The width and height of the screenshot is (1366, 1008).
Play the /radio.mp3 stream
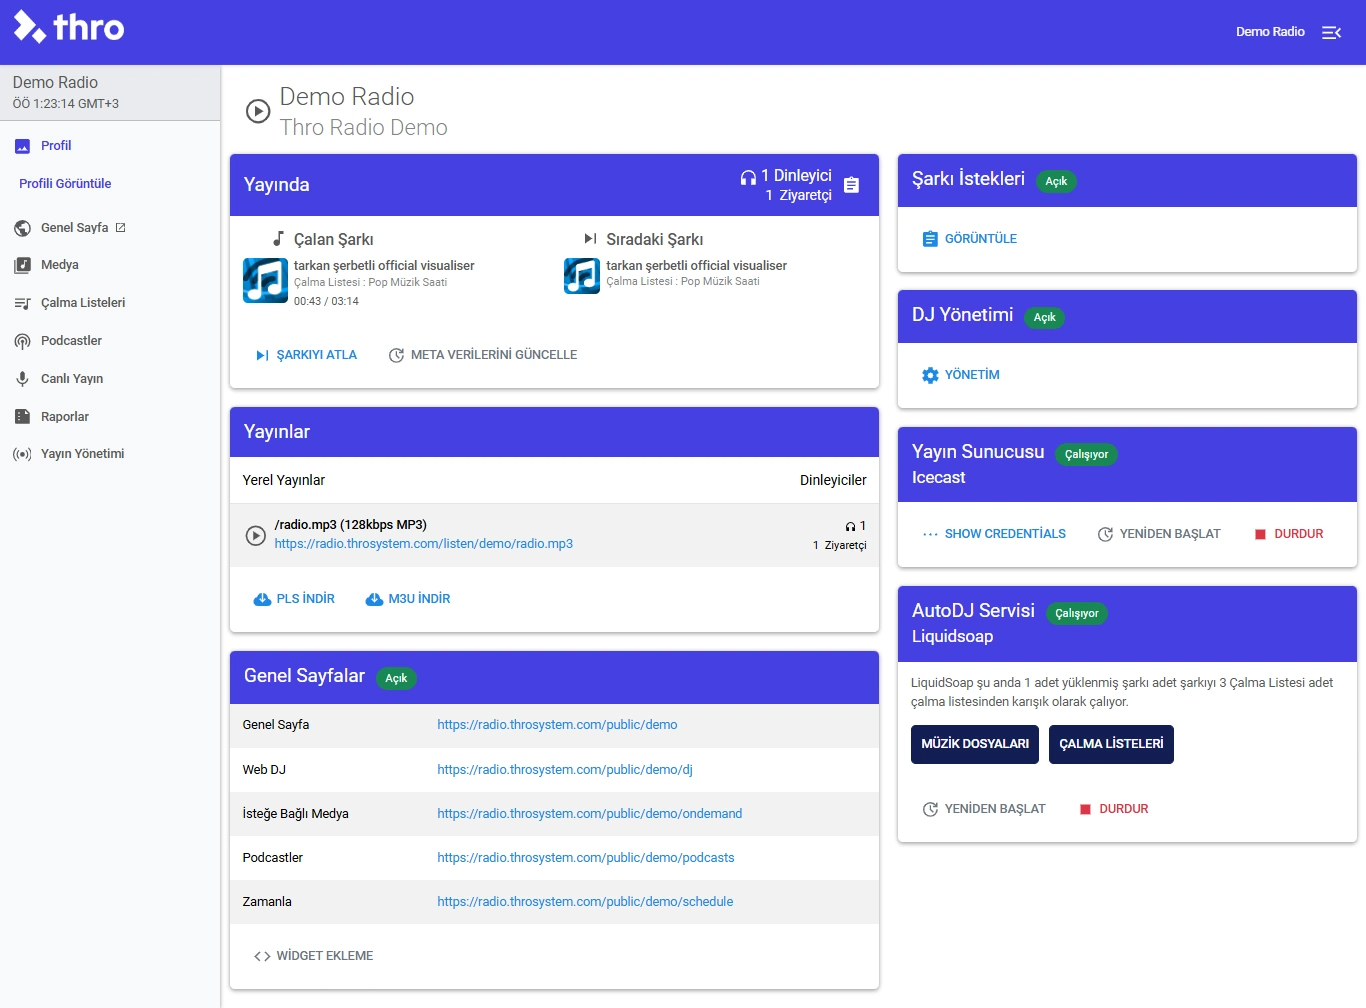pos(256,535)
